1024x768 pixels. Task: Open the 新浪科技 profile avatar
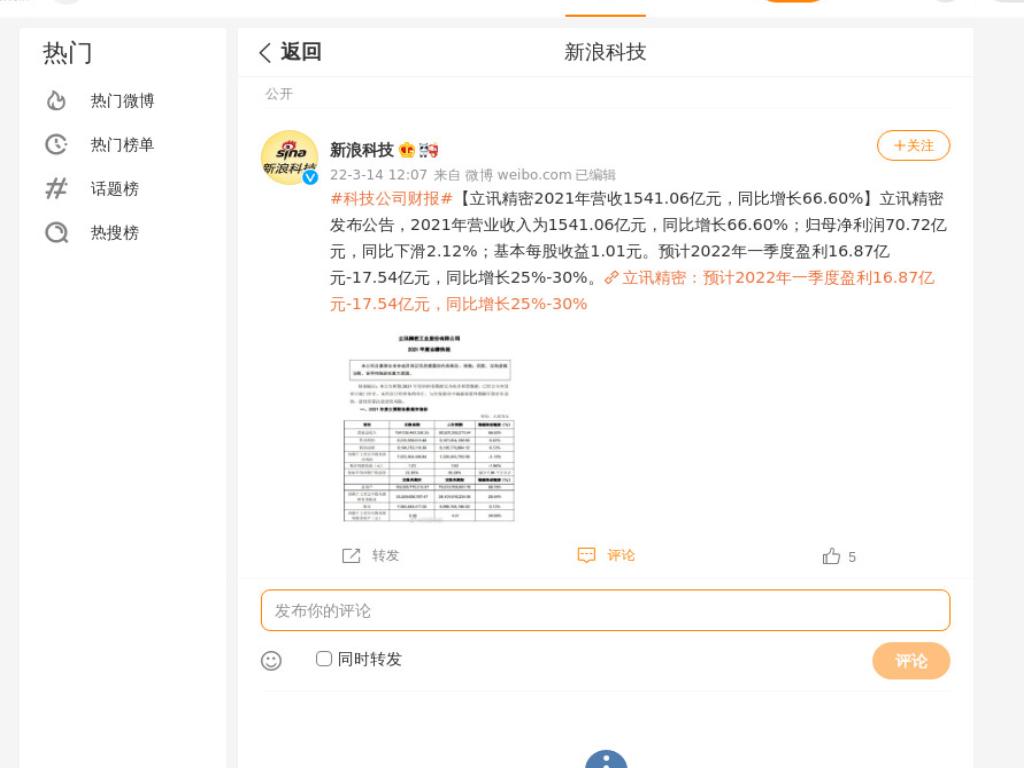(289, 157)
